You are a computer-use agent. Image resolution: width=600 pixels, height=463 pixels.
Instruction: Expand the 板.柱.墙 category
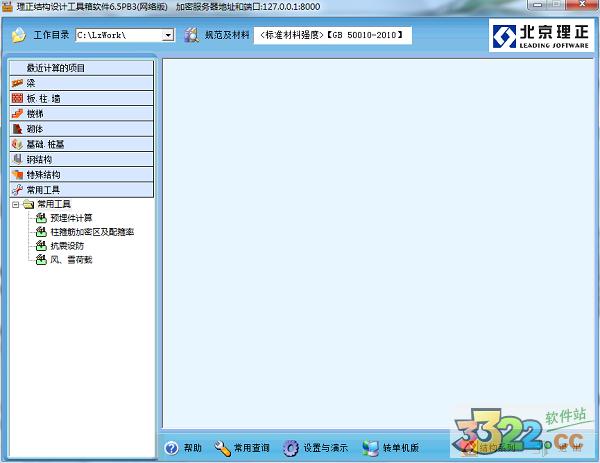(82, 98)
